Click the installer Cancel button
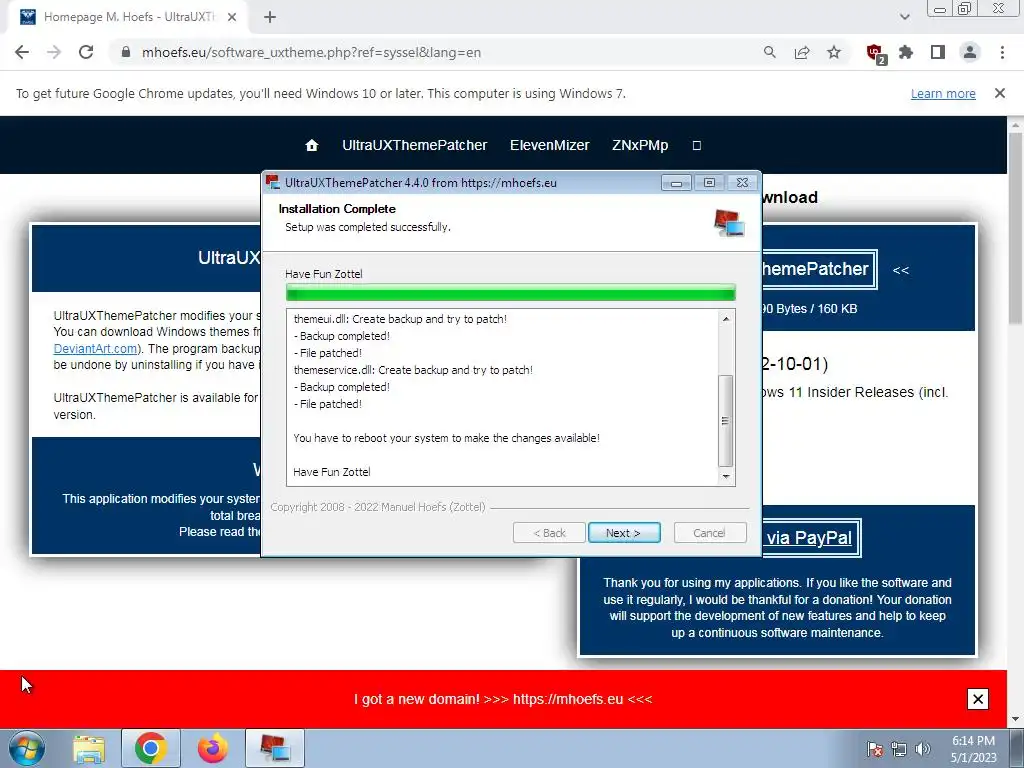Viewport: 1024px width, 768px height. tap(710, 533)
